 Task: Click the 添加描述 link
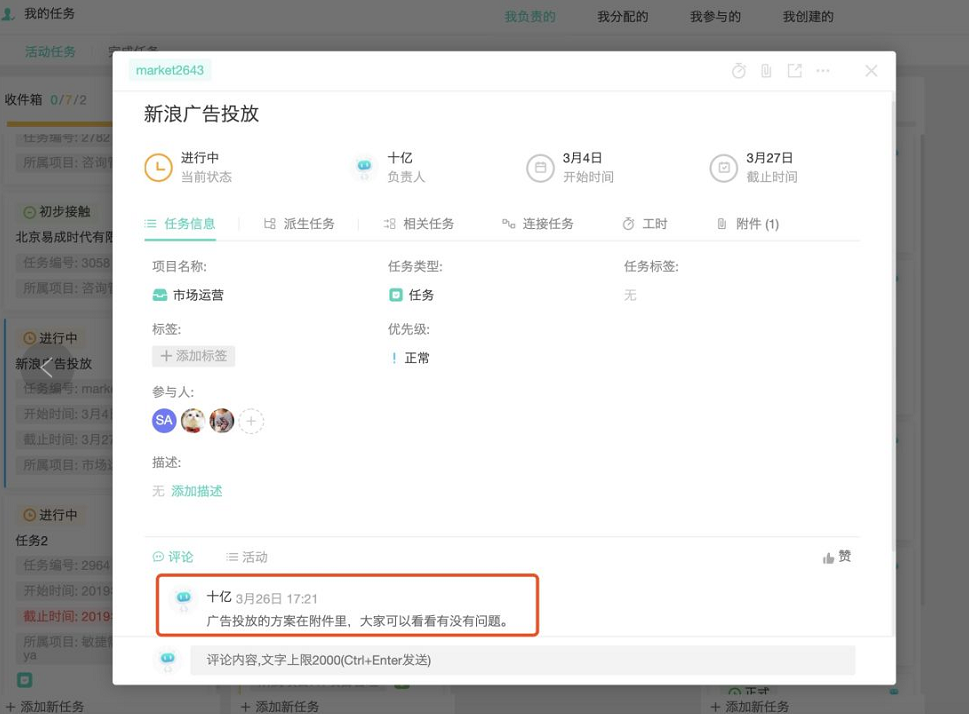pyautogui.click(x=197, y=491)
